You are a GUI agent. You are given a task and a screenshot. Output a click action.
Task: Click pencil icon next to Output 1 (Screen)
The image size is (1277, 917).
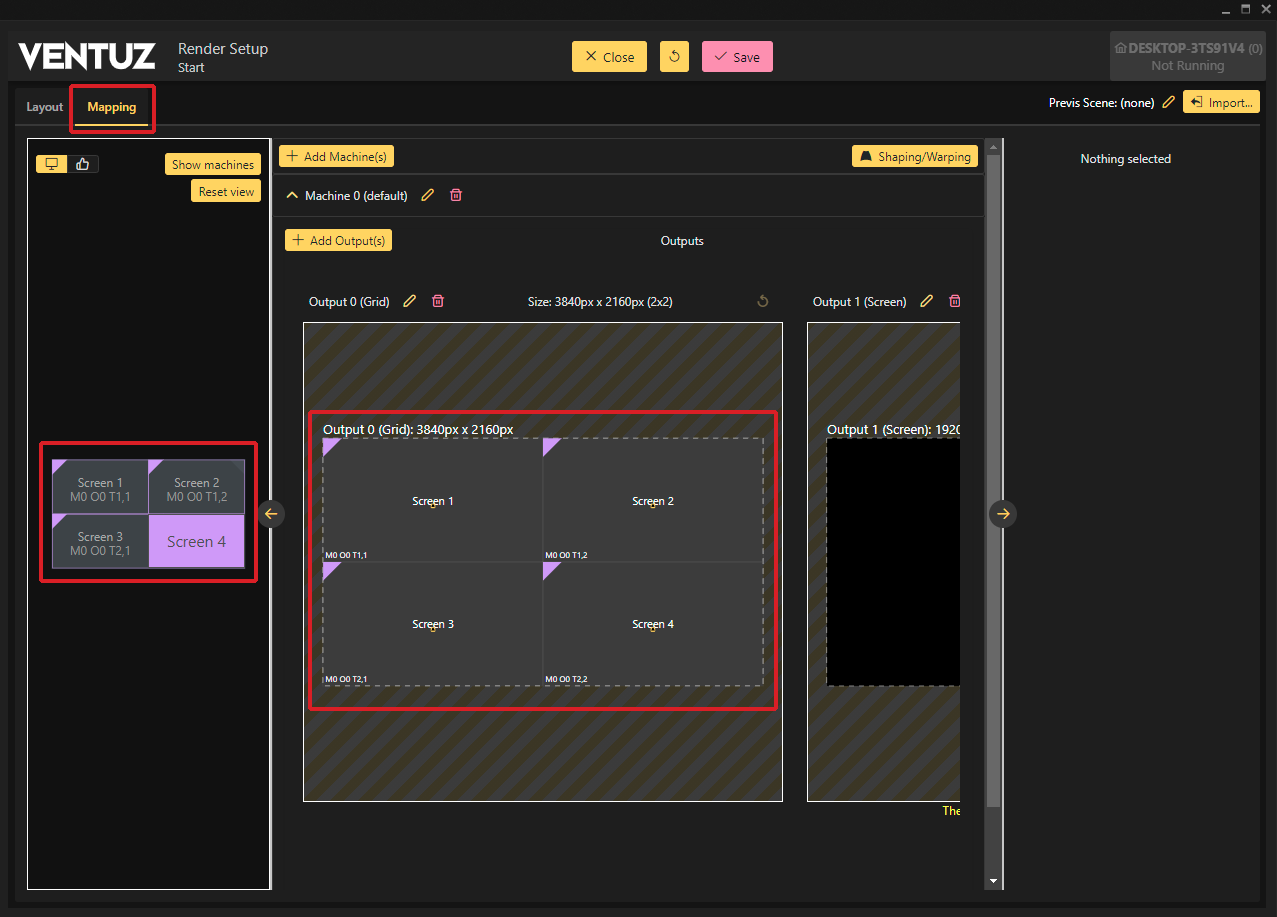tap(926, 301)
